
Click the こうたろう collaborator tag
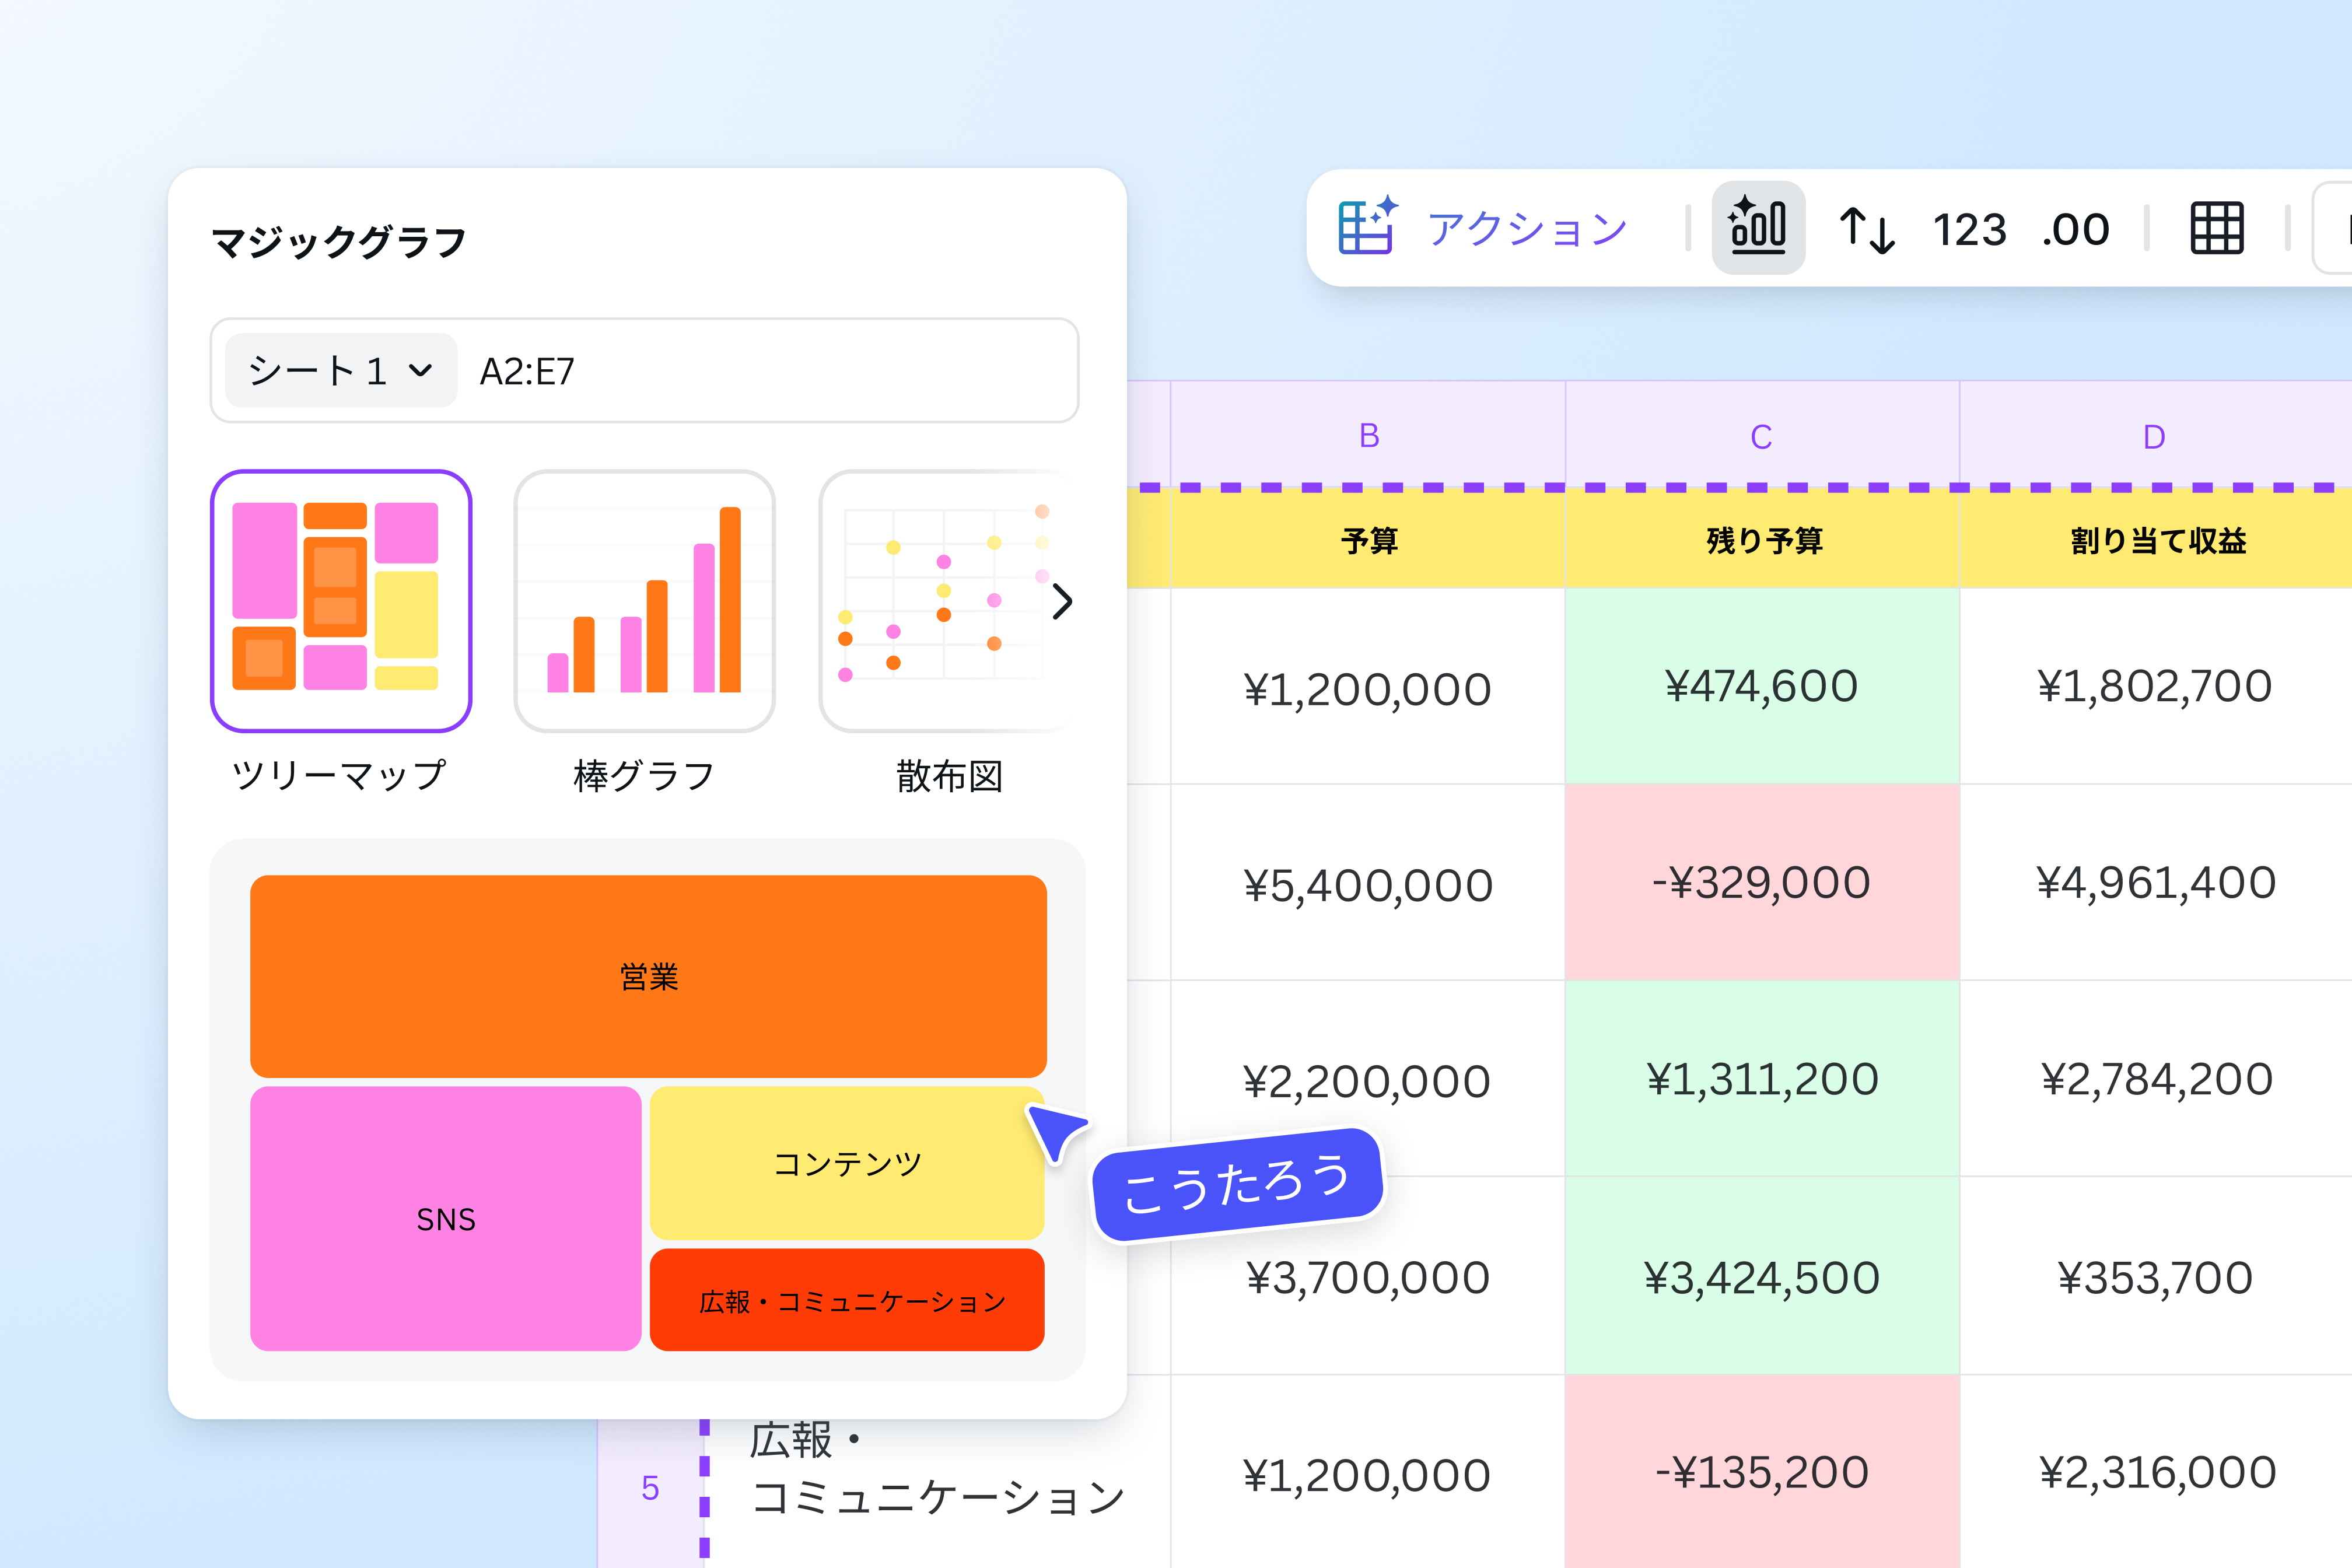[1238, 1184]
